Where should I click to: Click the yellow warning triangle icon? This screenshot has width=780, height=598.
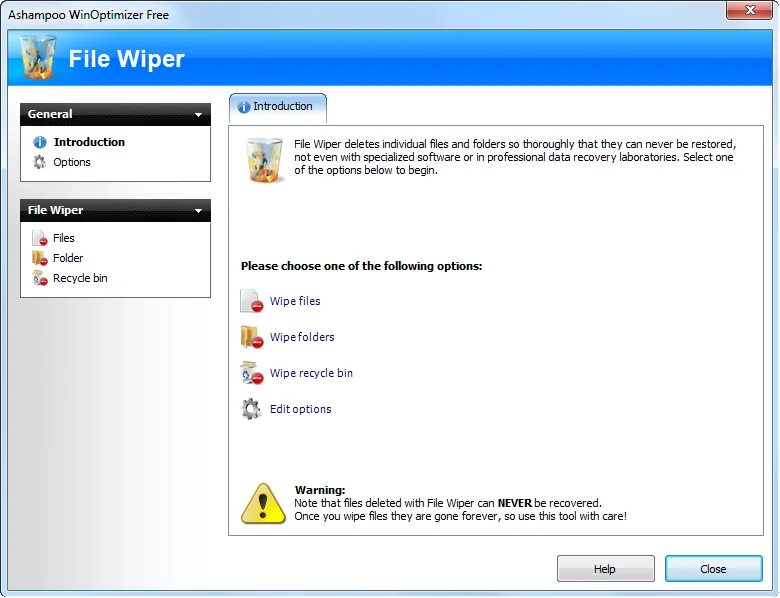pos(263,503)
